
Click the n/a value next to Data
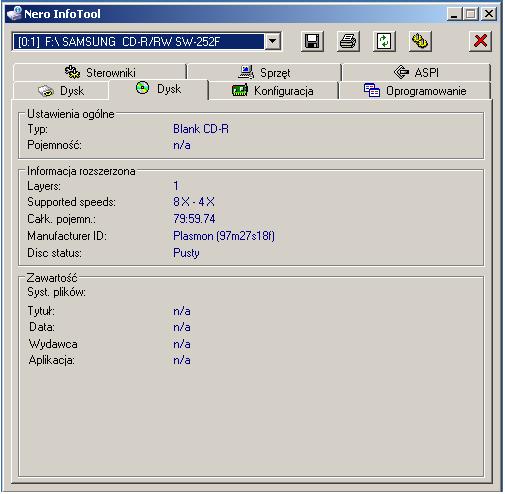182,327
